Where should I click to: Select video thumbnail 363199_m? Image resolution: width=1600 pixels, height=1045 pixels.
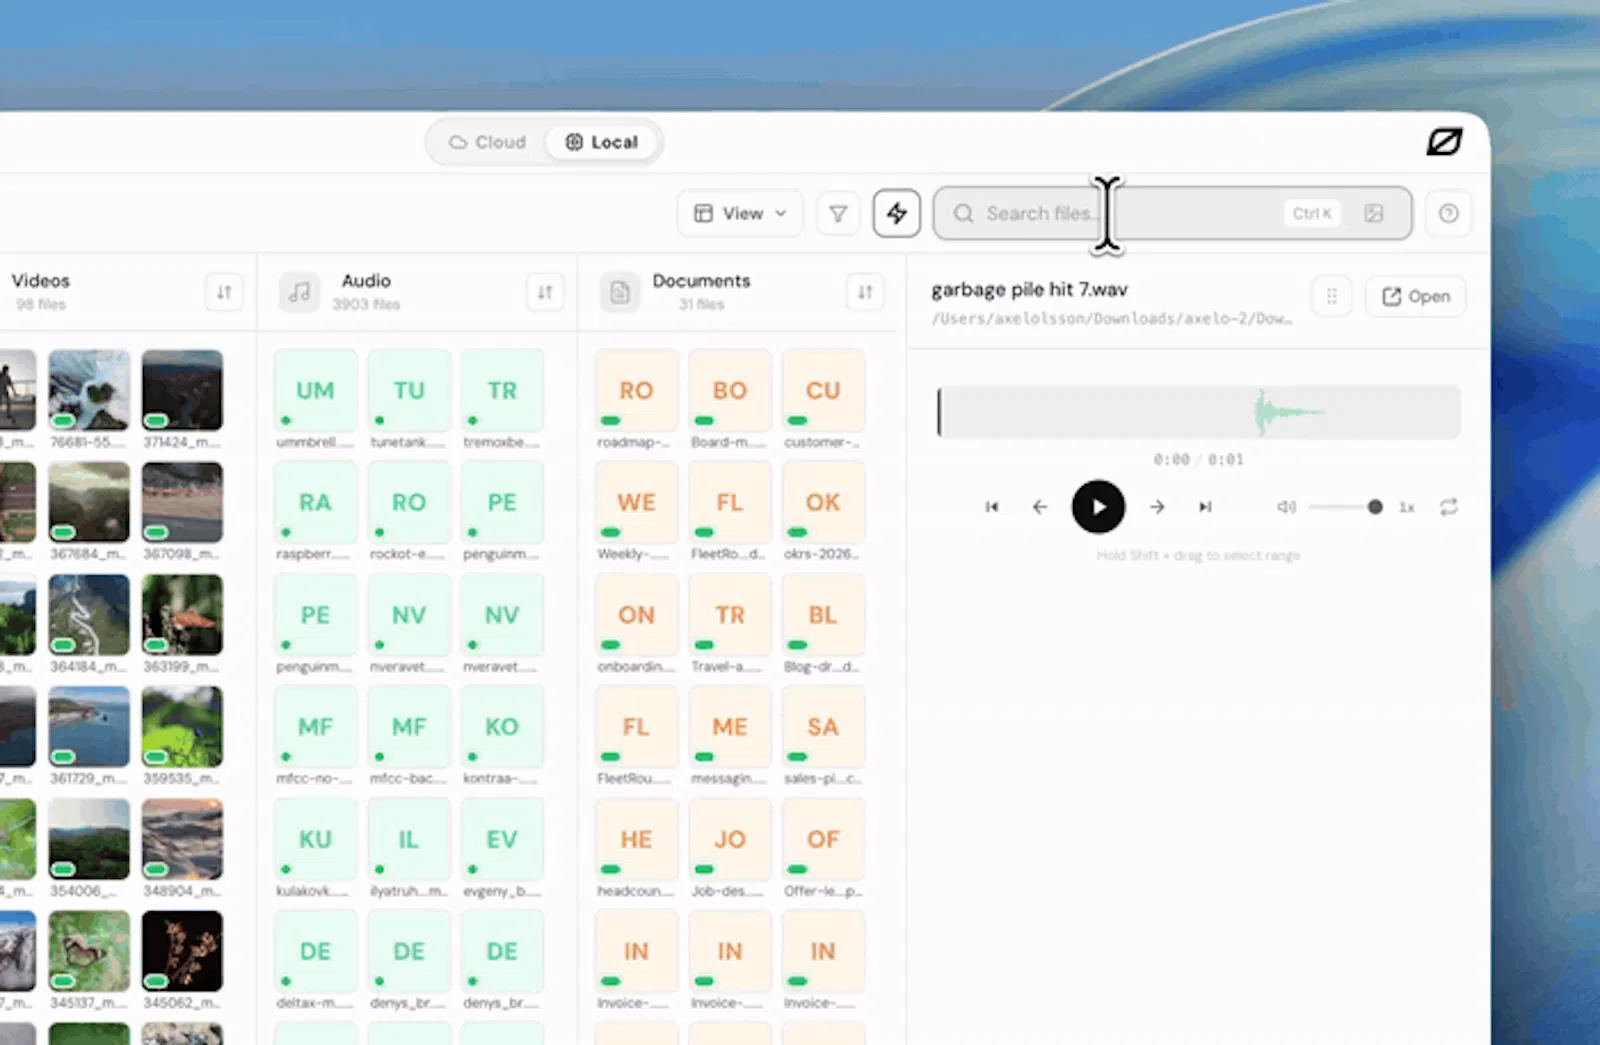click(182, 614)
